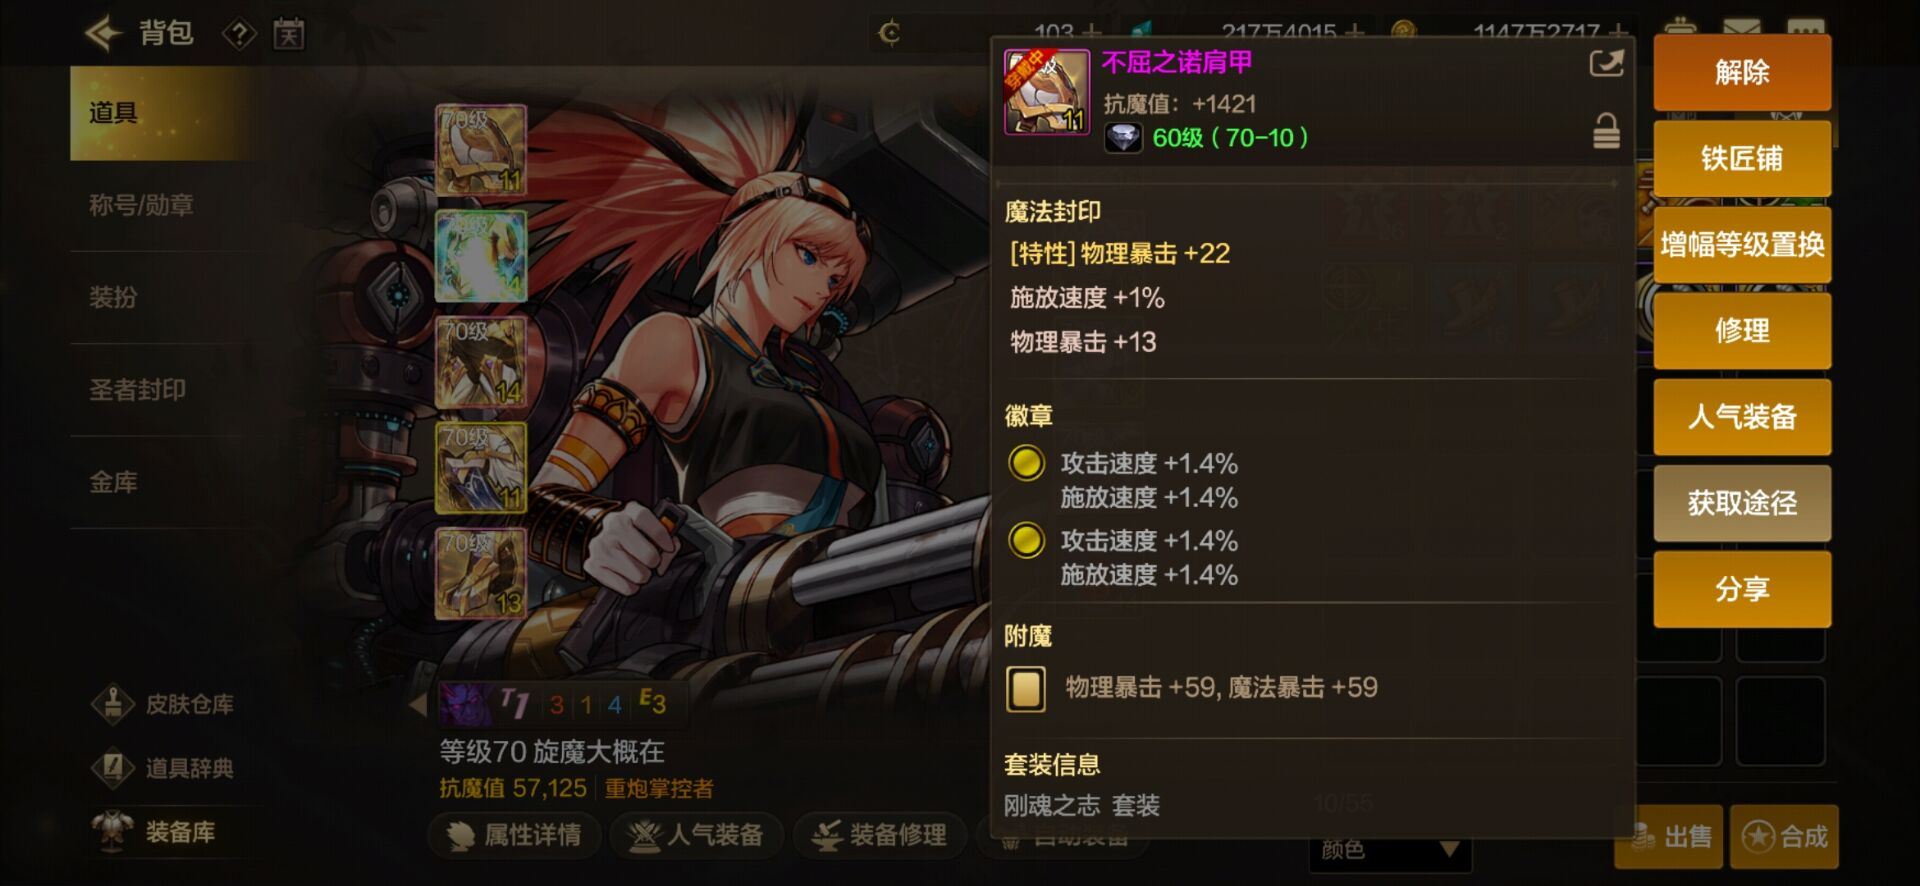Open 皮肤仓库 skin storage icon
Screen dimensions: 1920x886
click(114, 704)
